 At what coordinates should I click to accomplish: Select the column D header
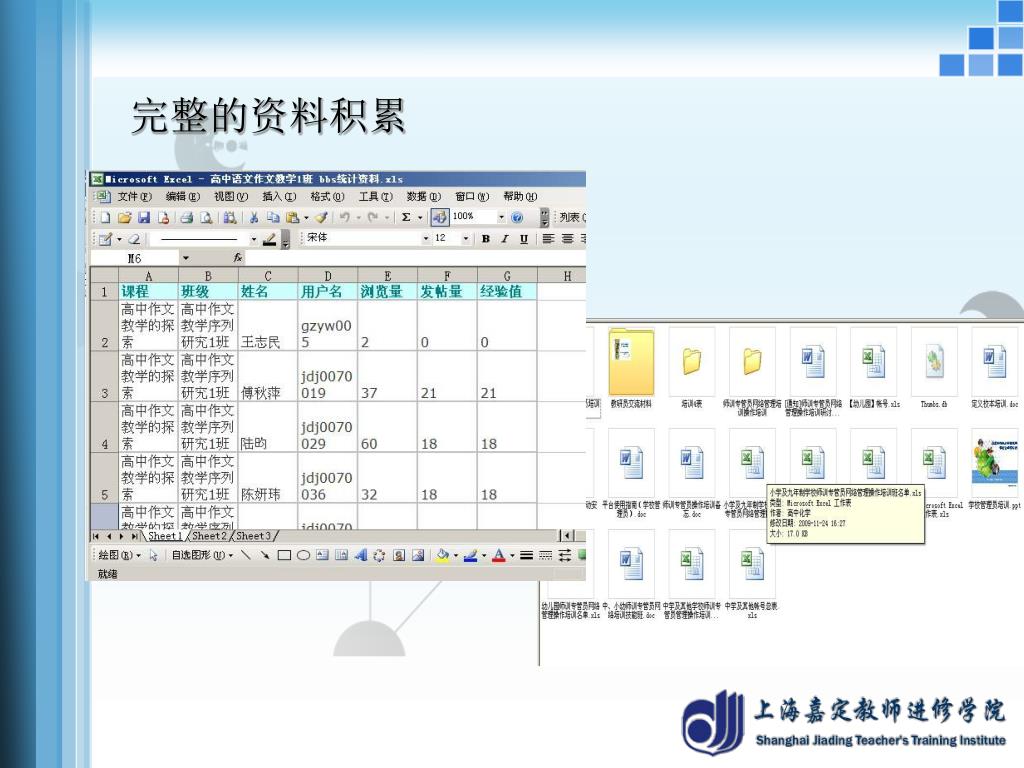coord(328,276)
